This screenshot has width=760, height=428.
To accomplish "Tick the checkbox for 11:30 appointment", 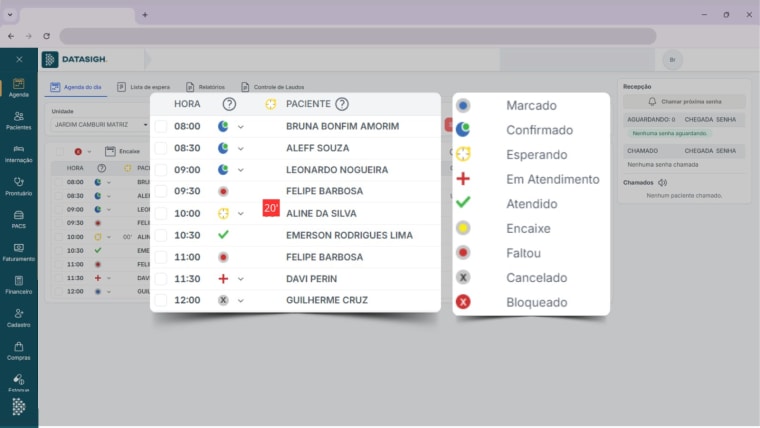I will 161,279.
